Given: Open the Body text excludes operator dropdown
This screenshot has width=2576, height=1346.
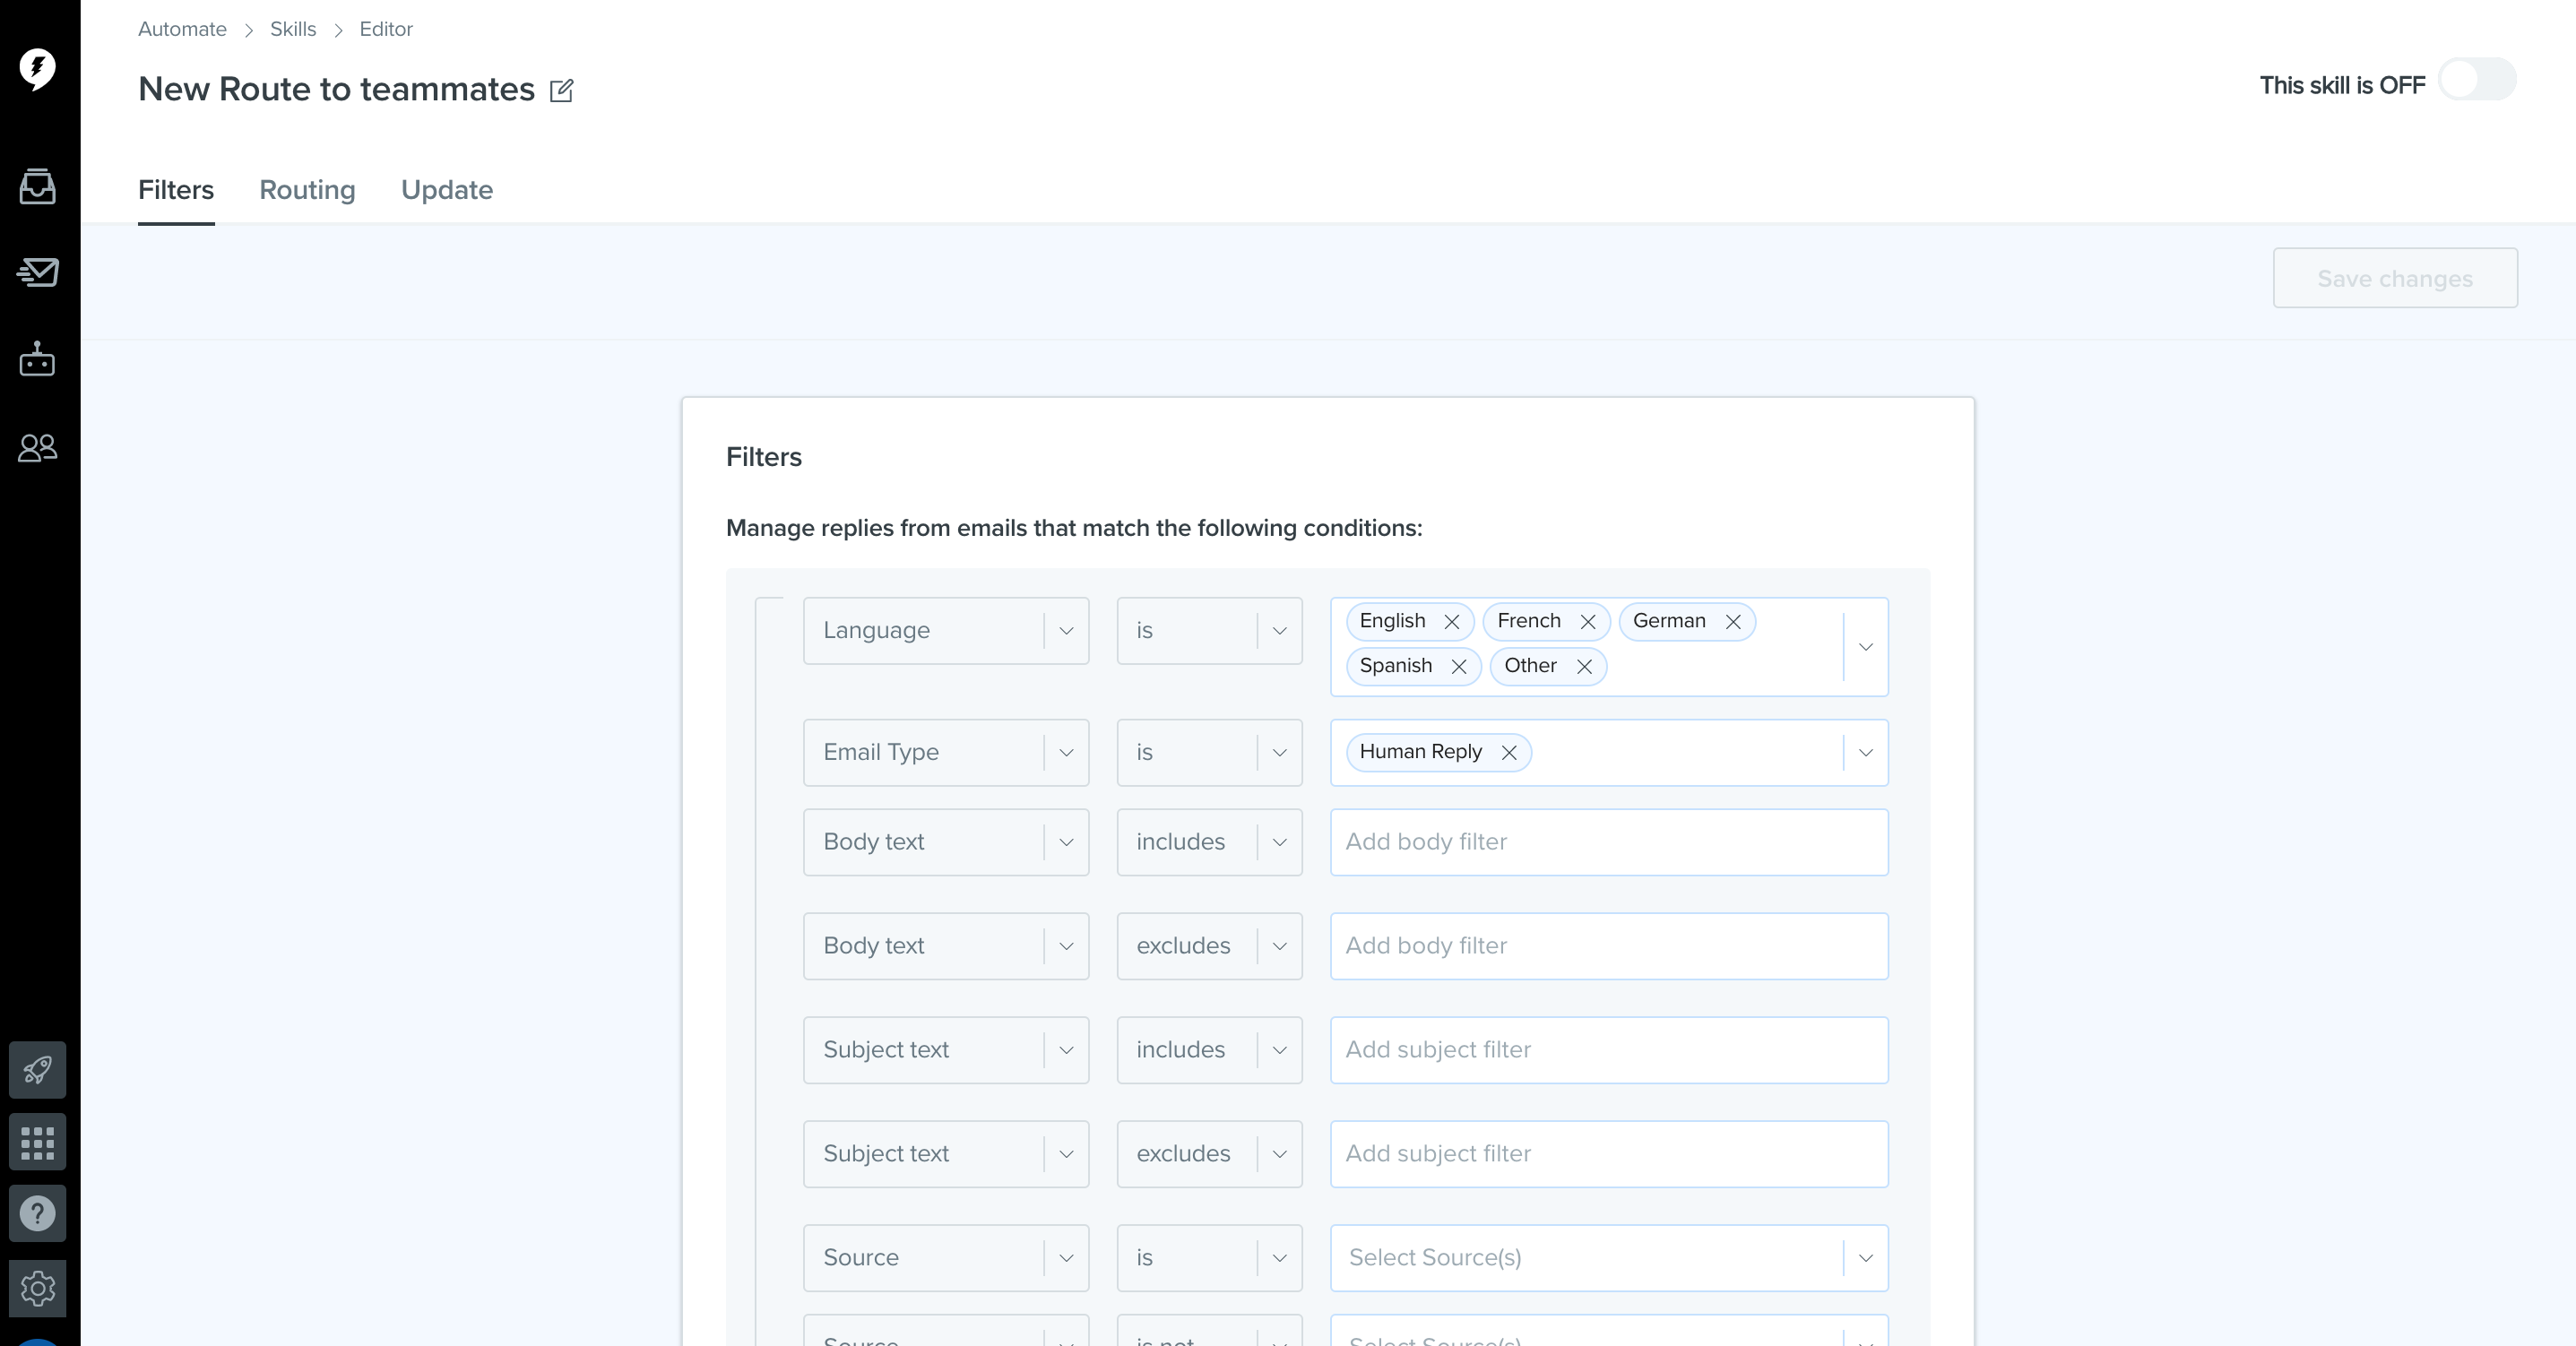Looking at the screenshot, I should click(1209, 946).
